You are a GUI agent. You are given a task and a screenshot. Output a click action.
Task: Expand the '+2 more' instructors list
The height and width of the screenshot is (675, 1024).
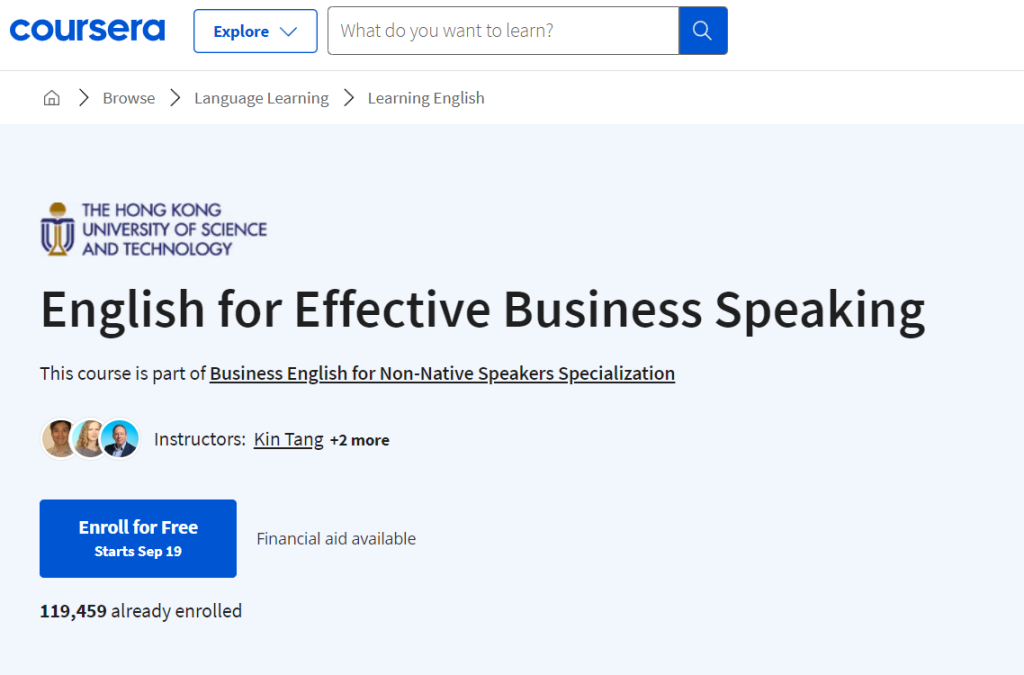point(360,440)
